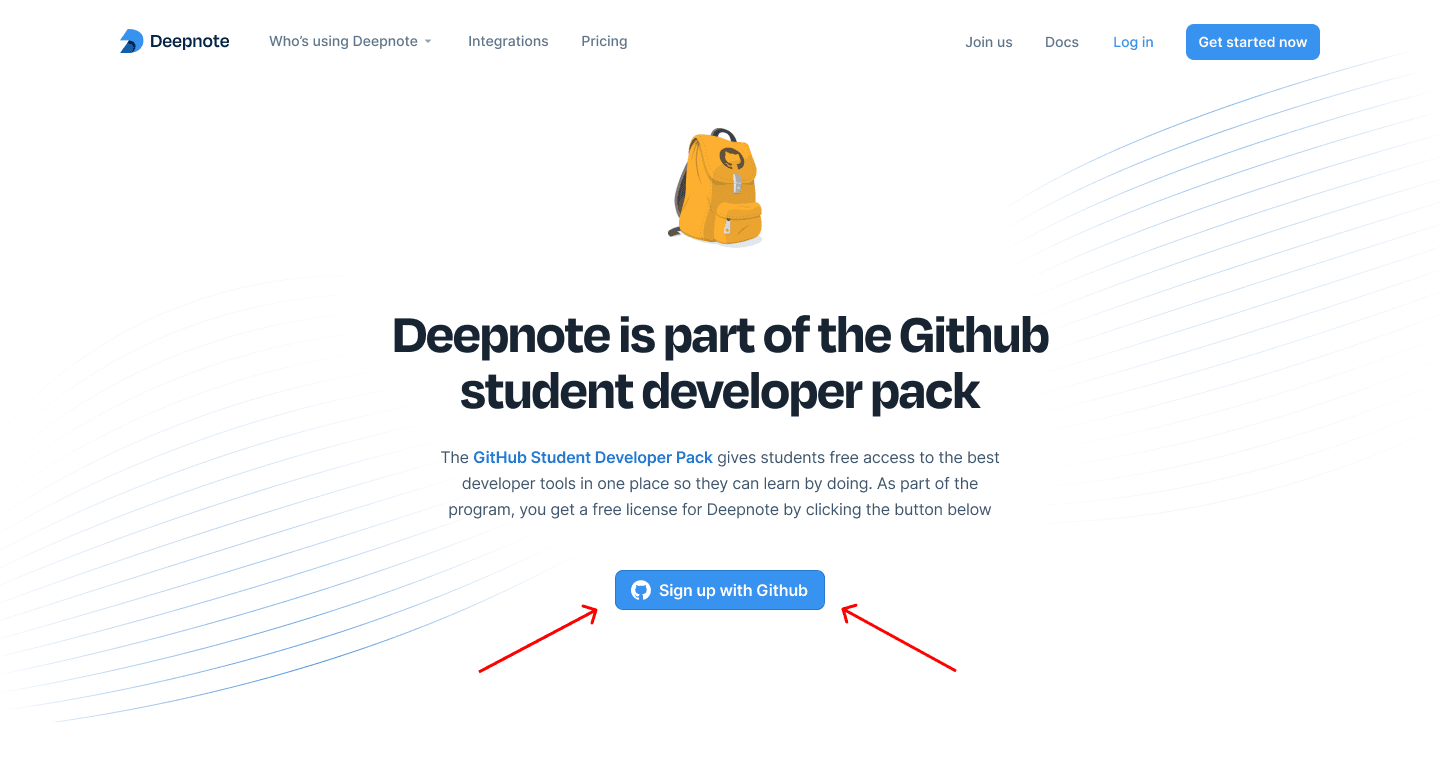The width and height of the screenshot is (1440, 762).
Task: Click the Log in link
Action: coord(1133,42)
